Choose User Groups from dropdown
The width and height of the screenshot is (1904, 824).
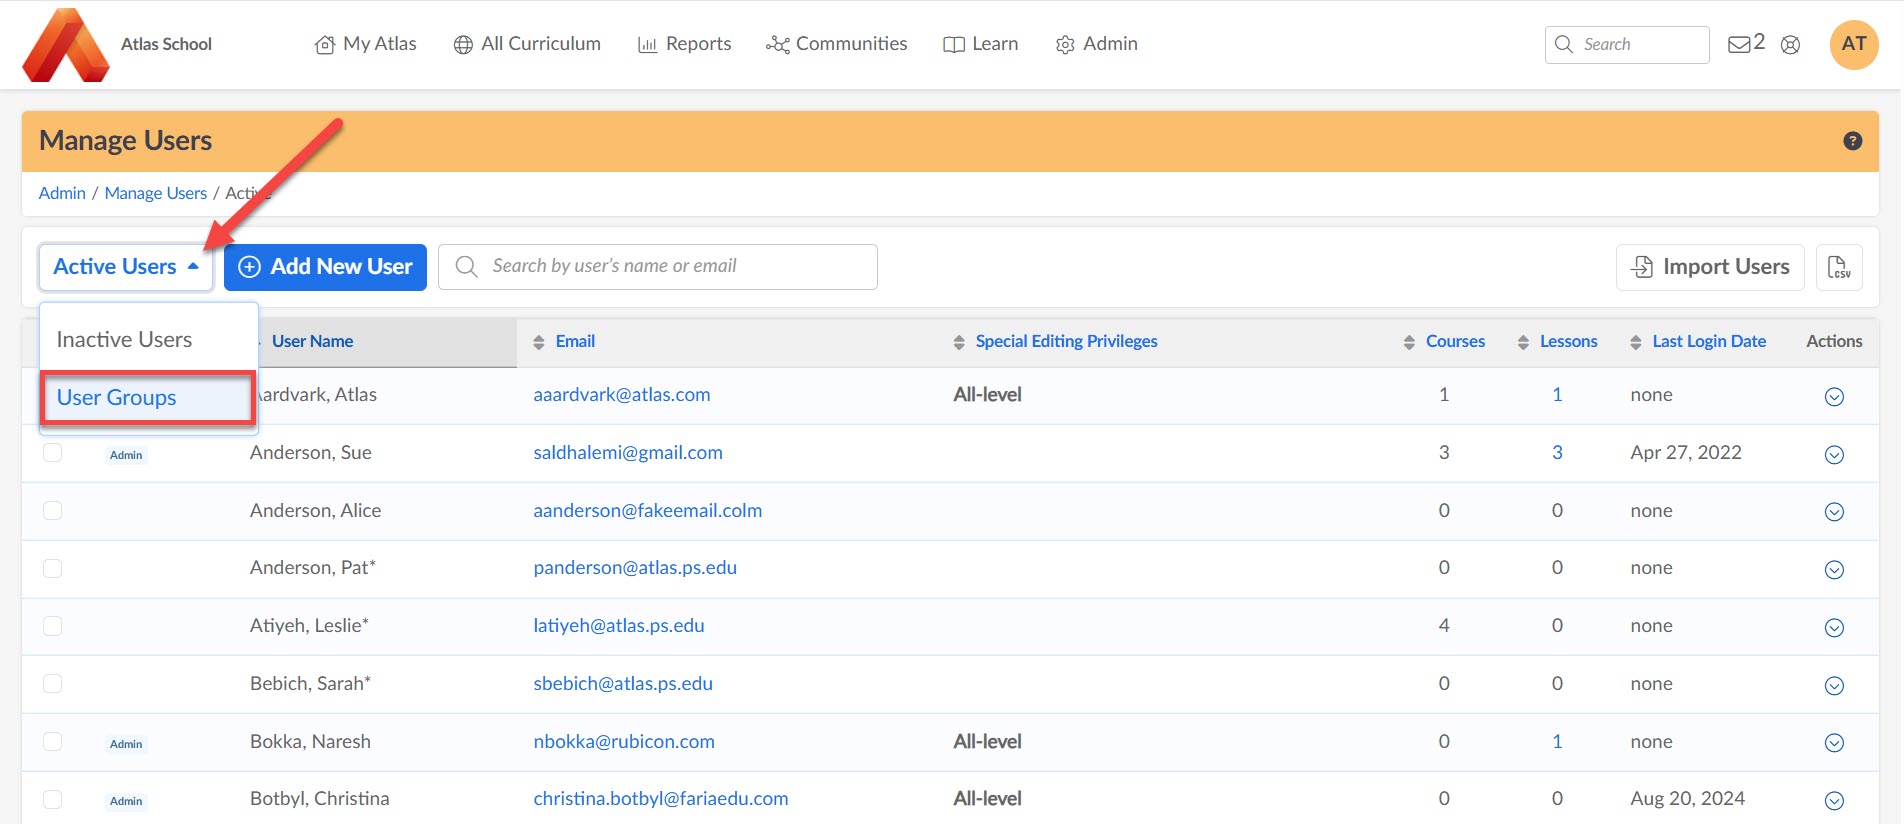coord(148,398)
